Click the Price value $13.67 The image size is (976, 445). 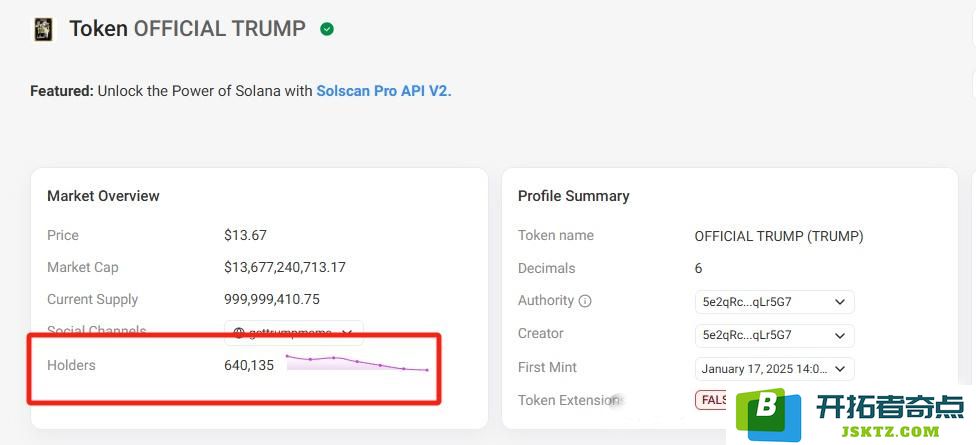click(245, 235)
